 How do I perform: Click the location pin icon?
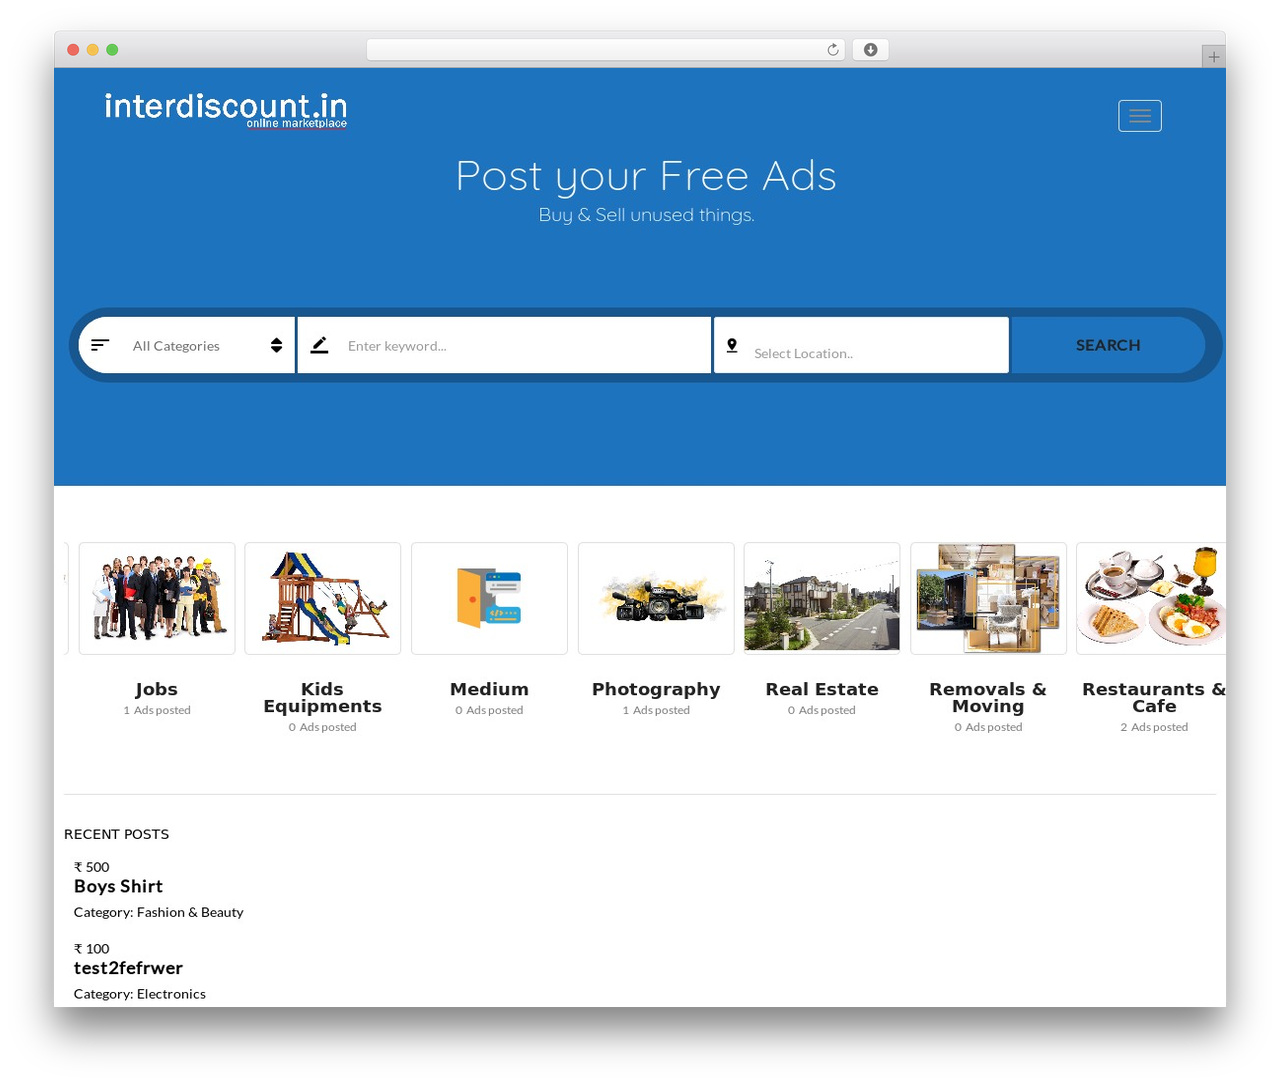point(732,345)
